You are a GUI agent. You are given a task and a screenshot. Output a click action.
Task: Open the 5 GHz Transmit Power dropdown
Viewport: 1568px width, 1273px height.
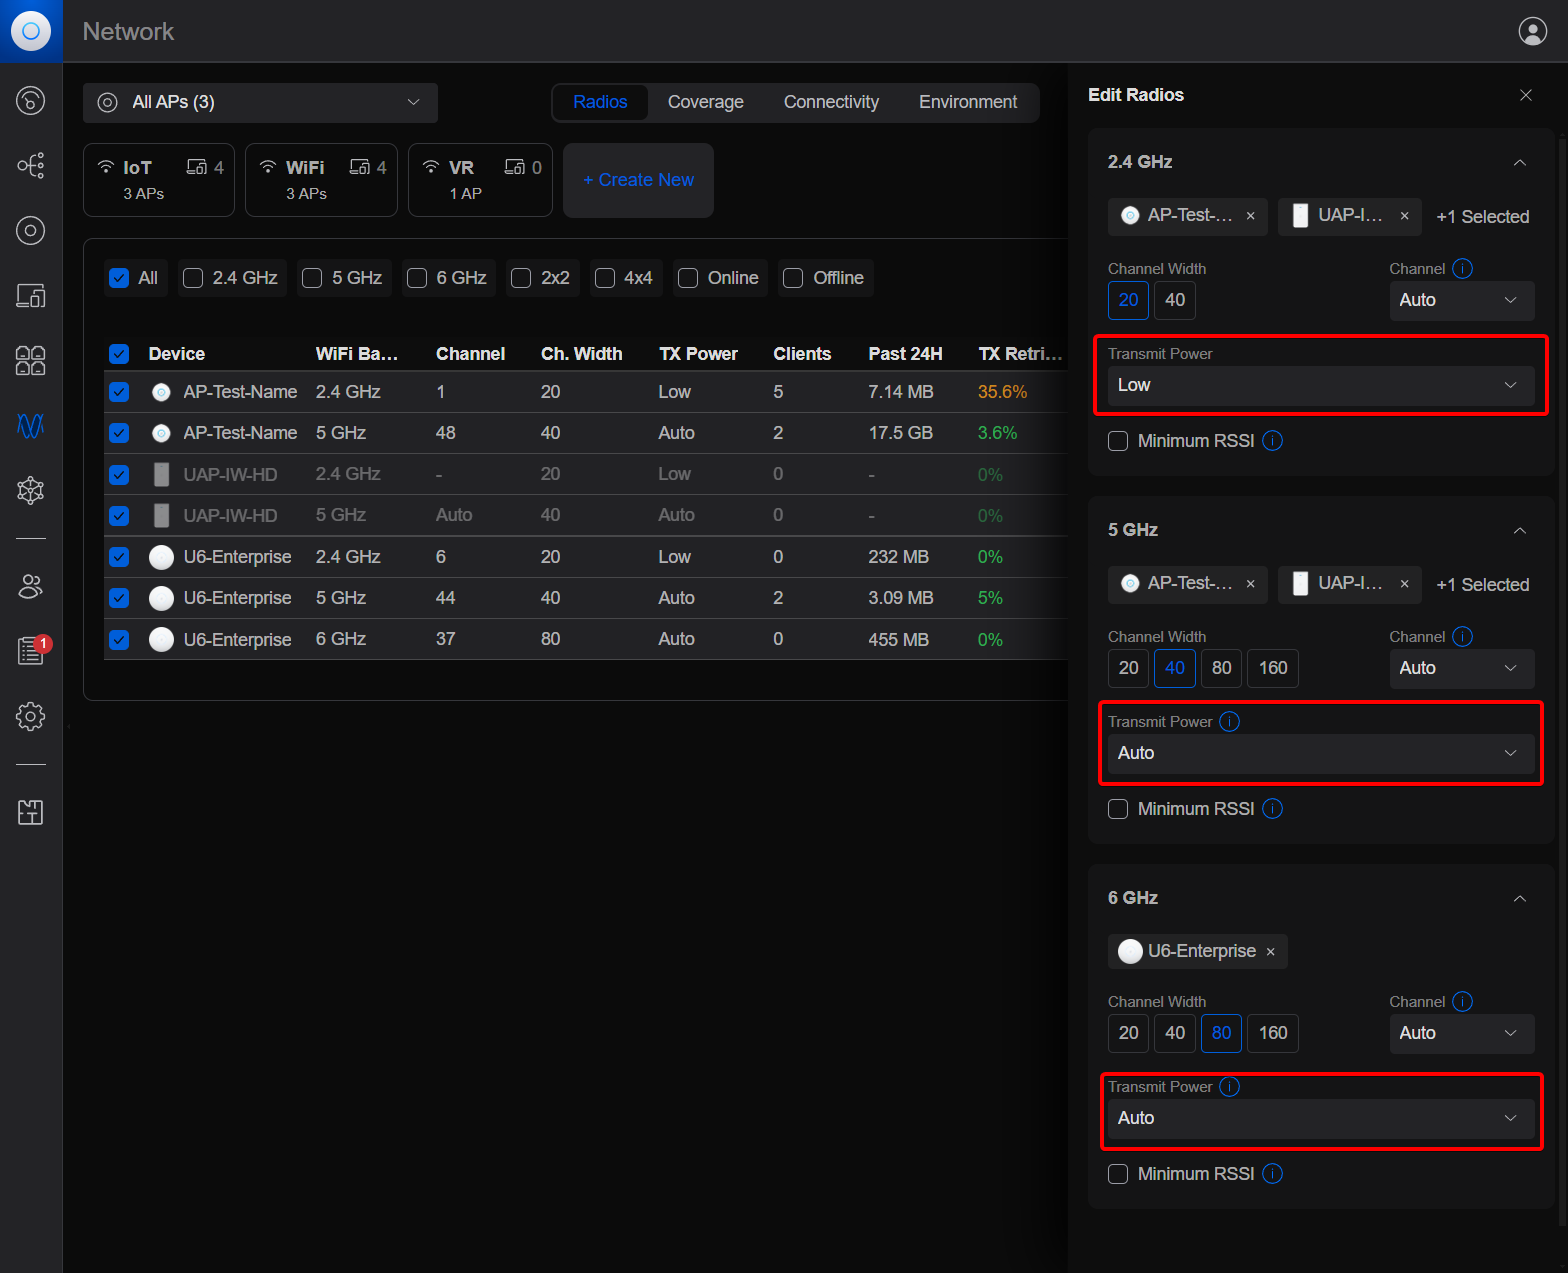pos(1321,754)
